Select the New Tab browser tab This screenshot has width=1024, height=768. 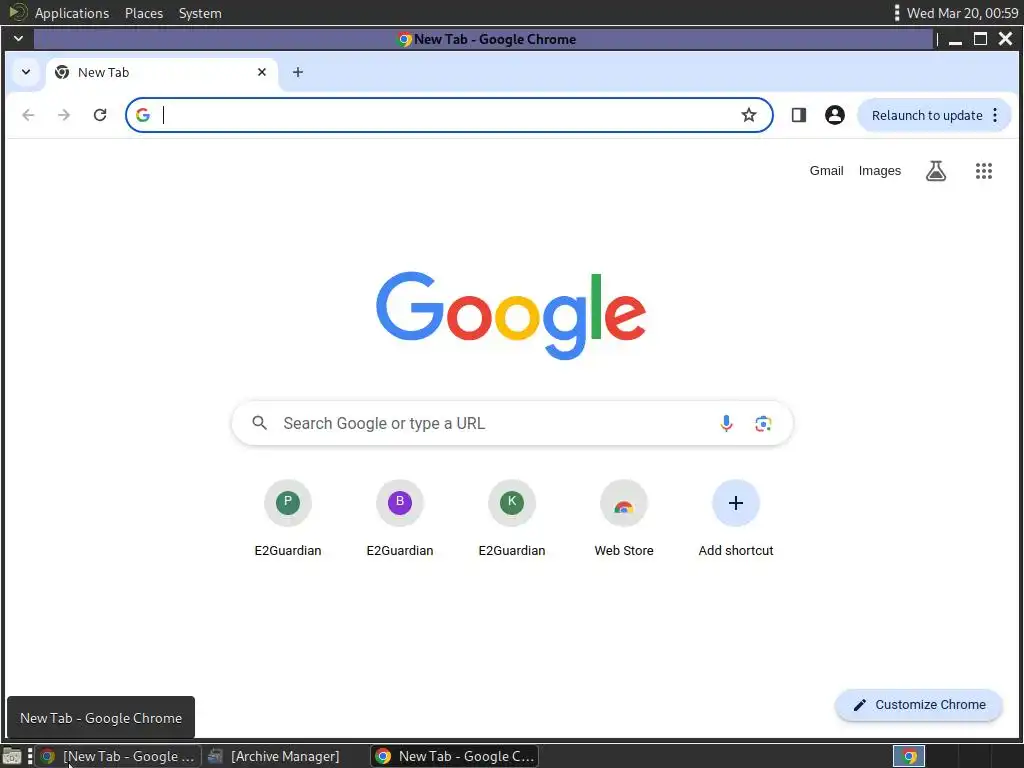161,72
